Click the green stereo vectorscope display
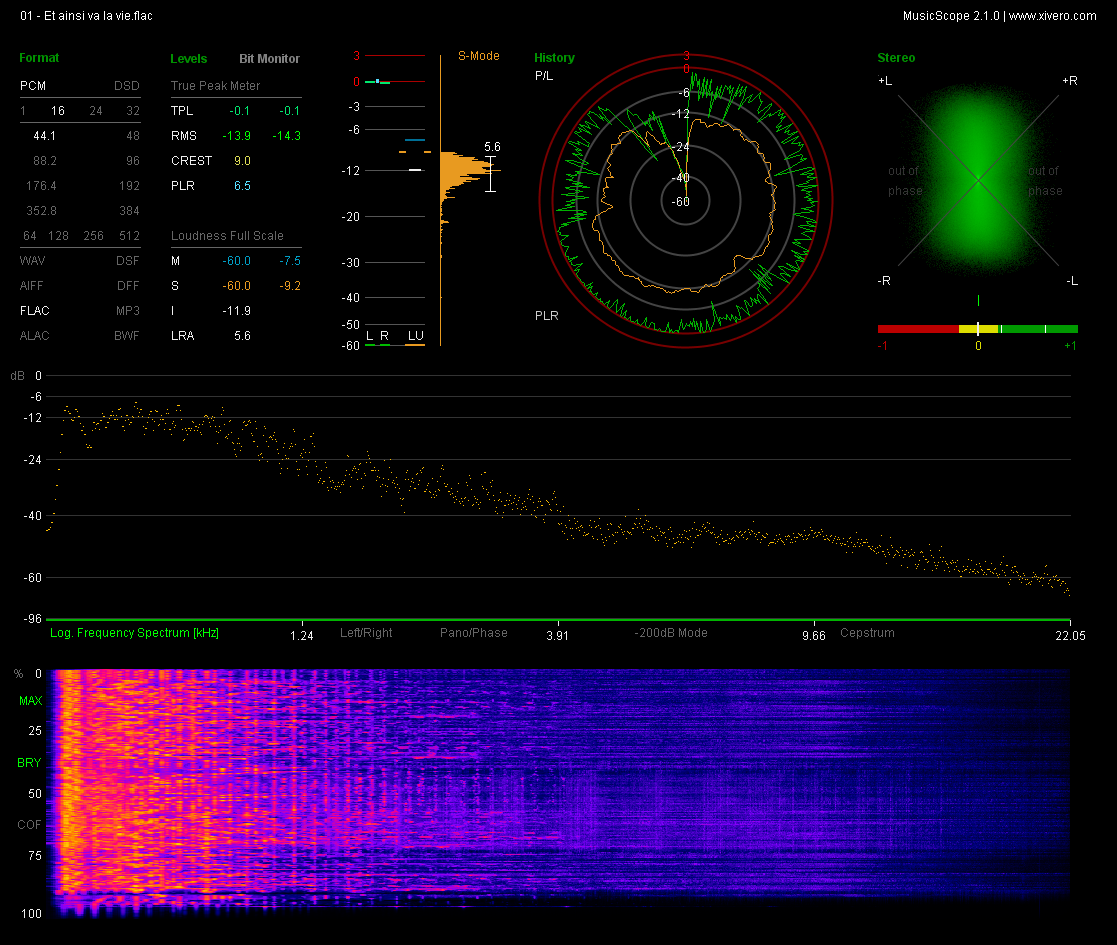The width and height of the screenshot is (1117, 945). pyautogui.click(x=977, y=182)
